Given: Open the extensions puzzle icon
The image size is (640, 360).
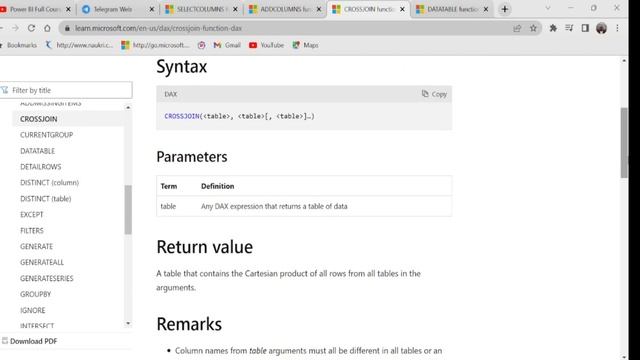Looking at the screenshot, I should tap(553, 28).
